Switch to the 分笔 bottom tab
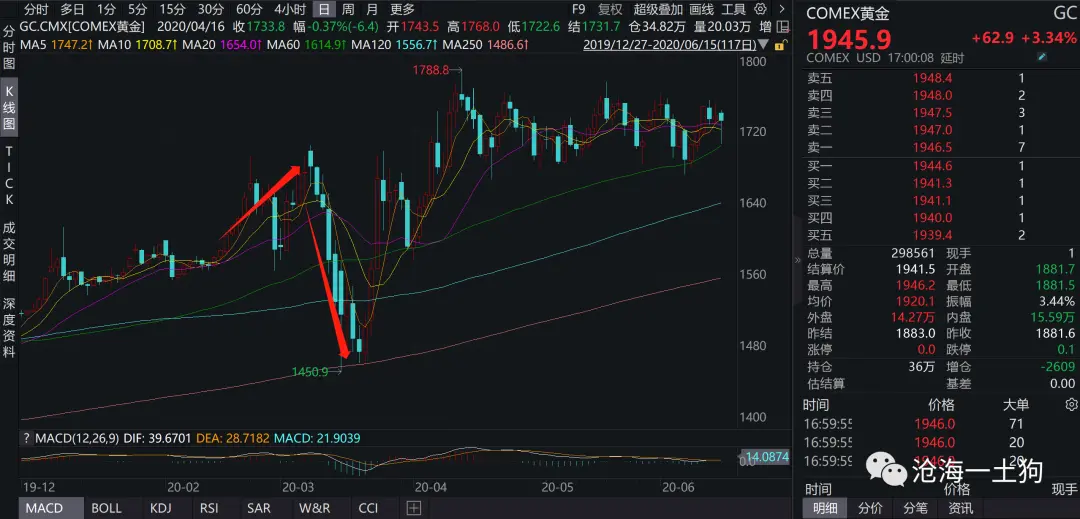 click(915, 509)
